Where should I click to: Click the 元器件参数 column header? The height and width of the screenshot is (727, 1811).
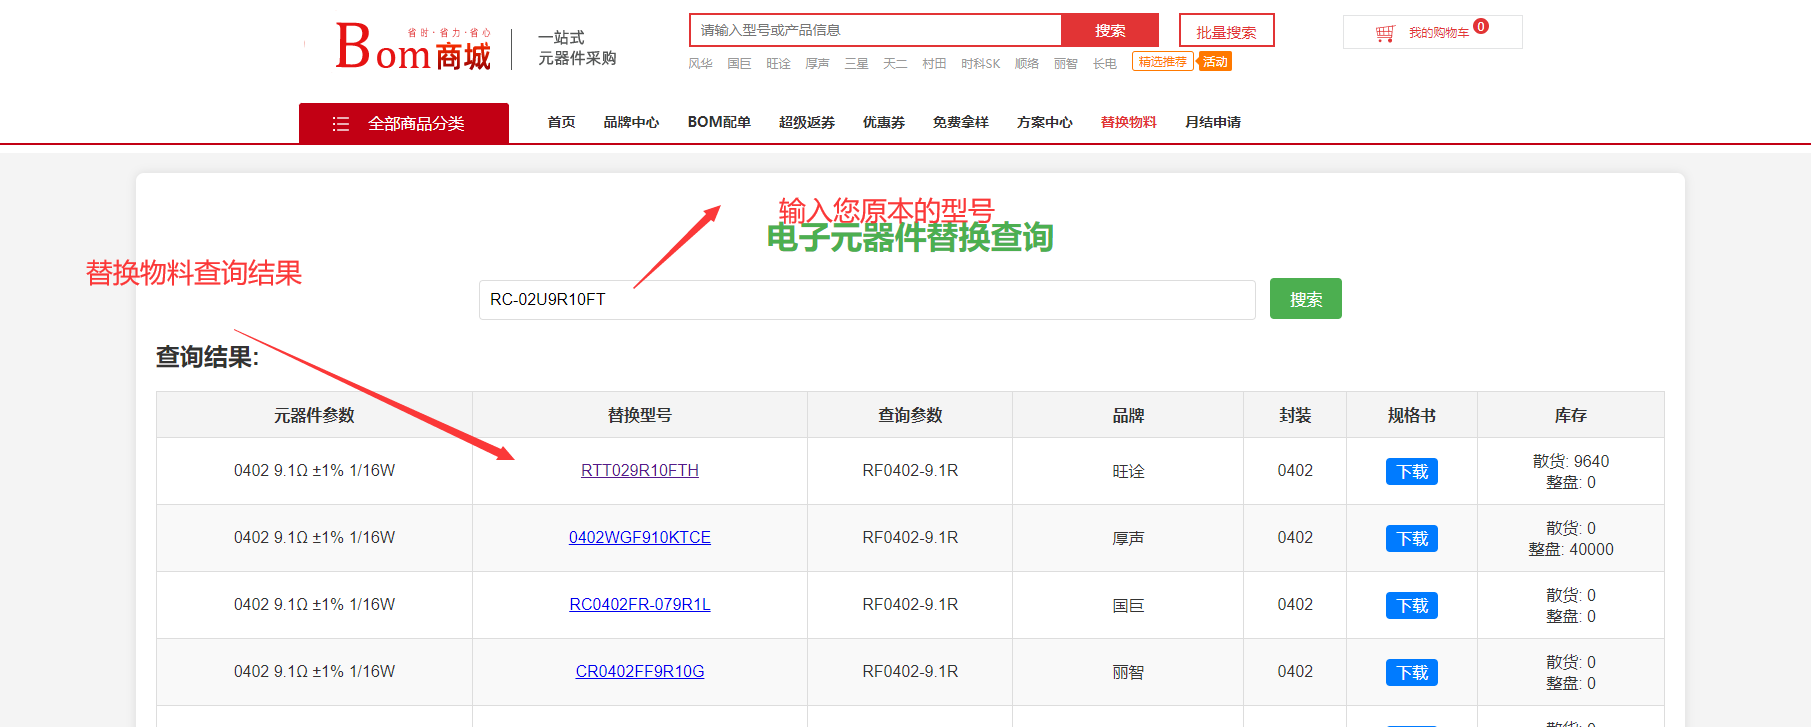(314, 415)
